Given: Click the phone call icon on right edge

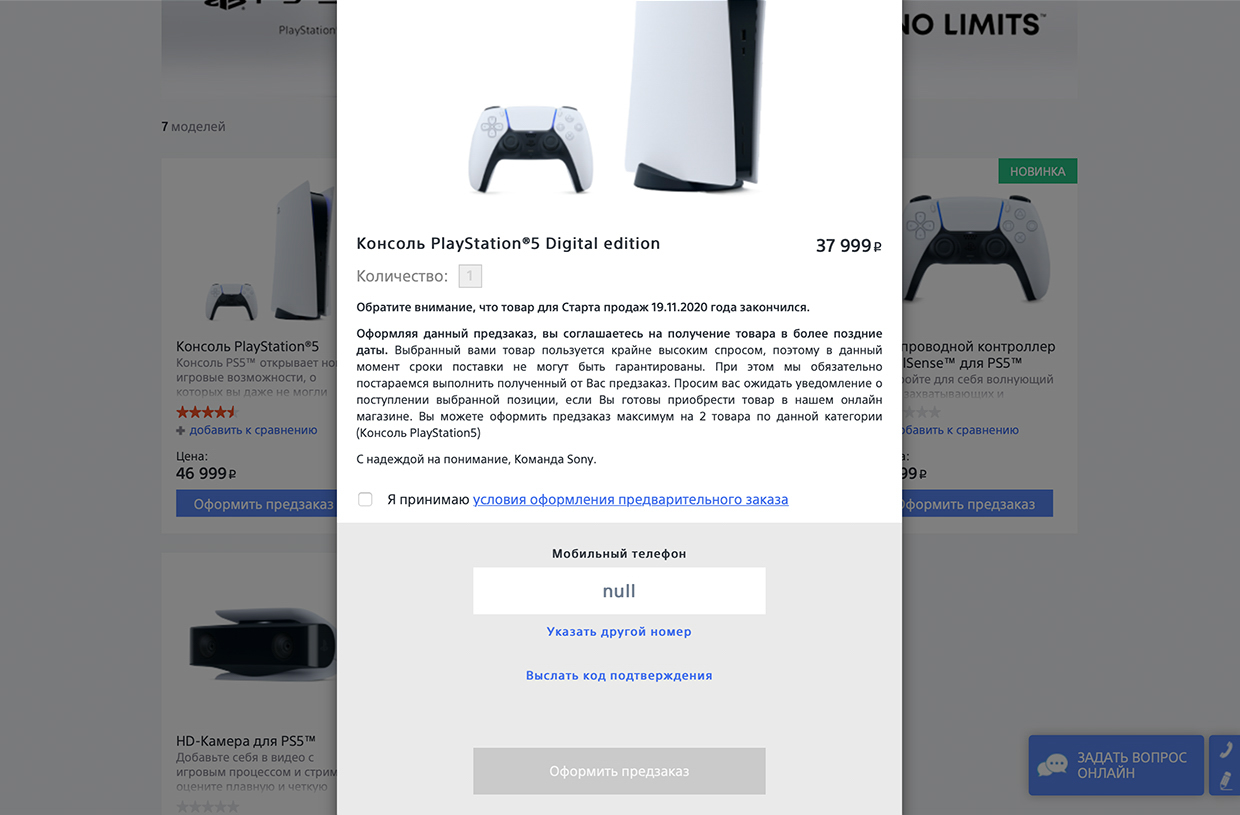Looking at the screenshot, I should 1225,749.
